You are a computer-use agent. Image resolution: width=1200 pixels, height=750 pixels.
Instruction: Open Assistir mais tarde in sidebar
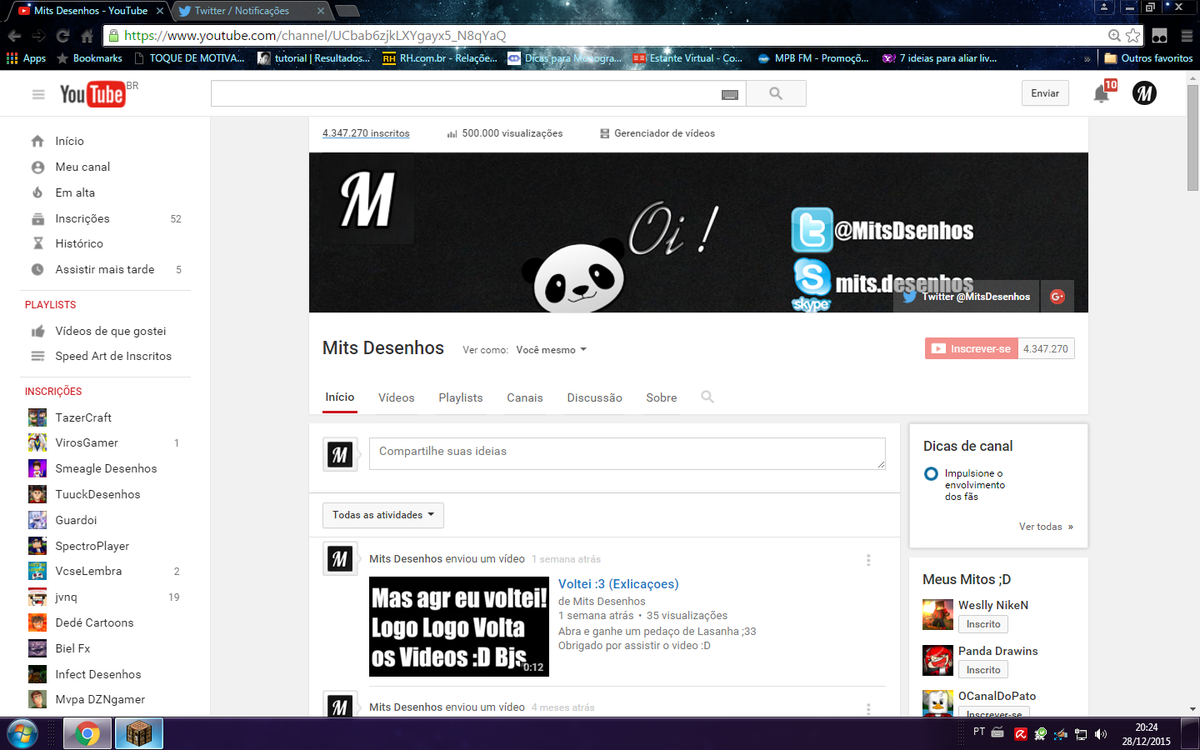[105, 269]
